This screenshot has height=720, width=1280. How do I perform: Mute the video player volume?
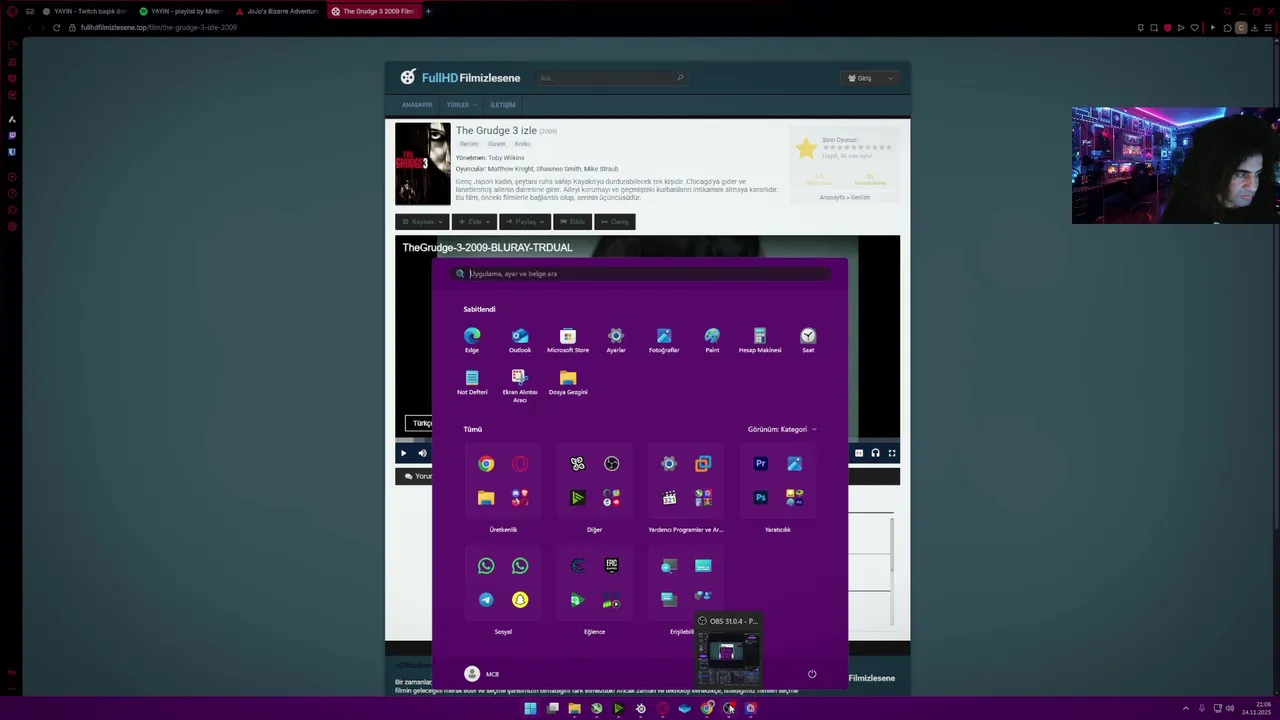coord(422,453)
